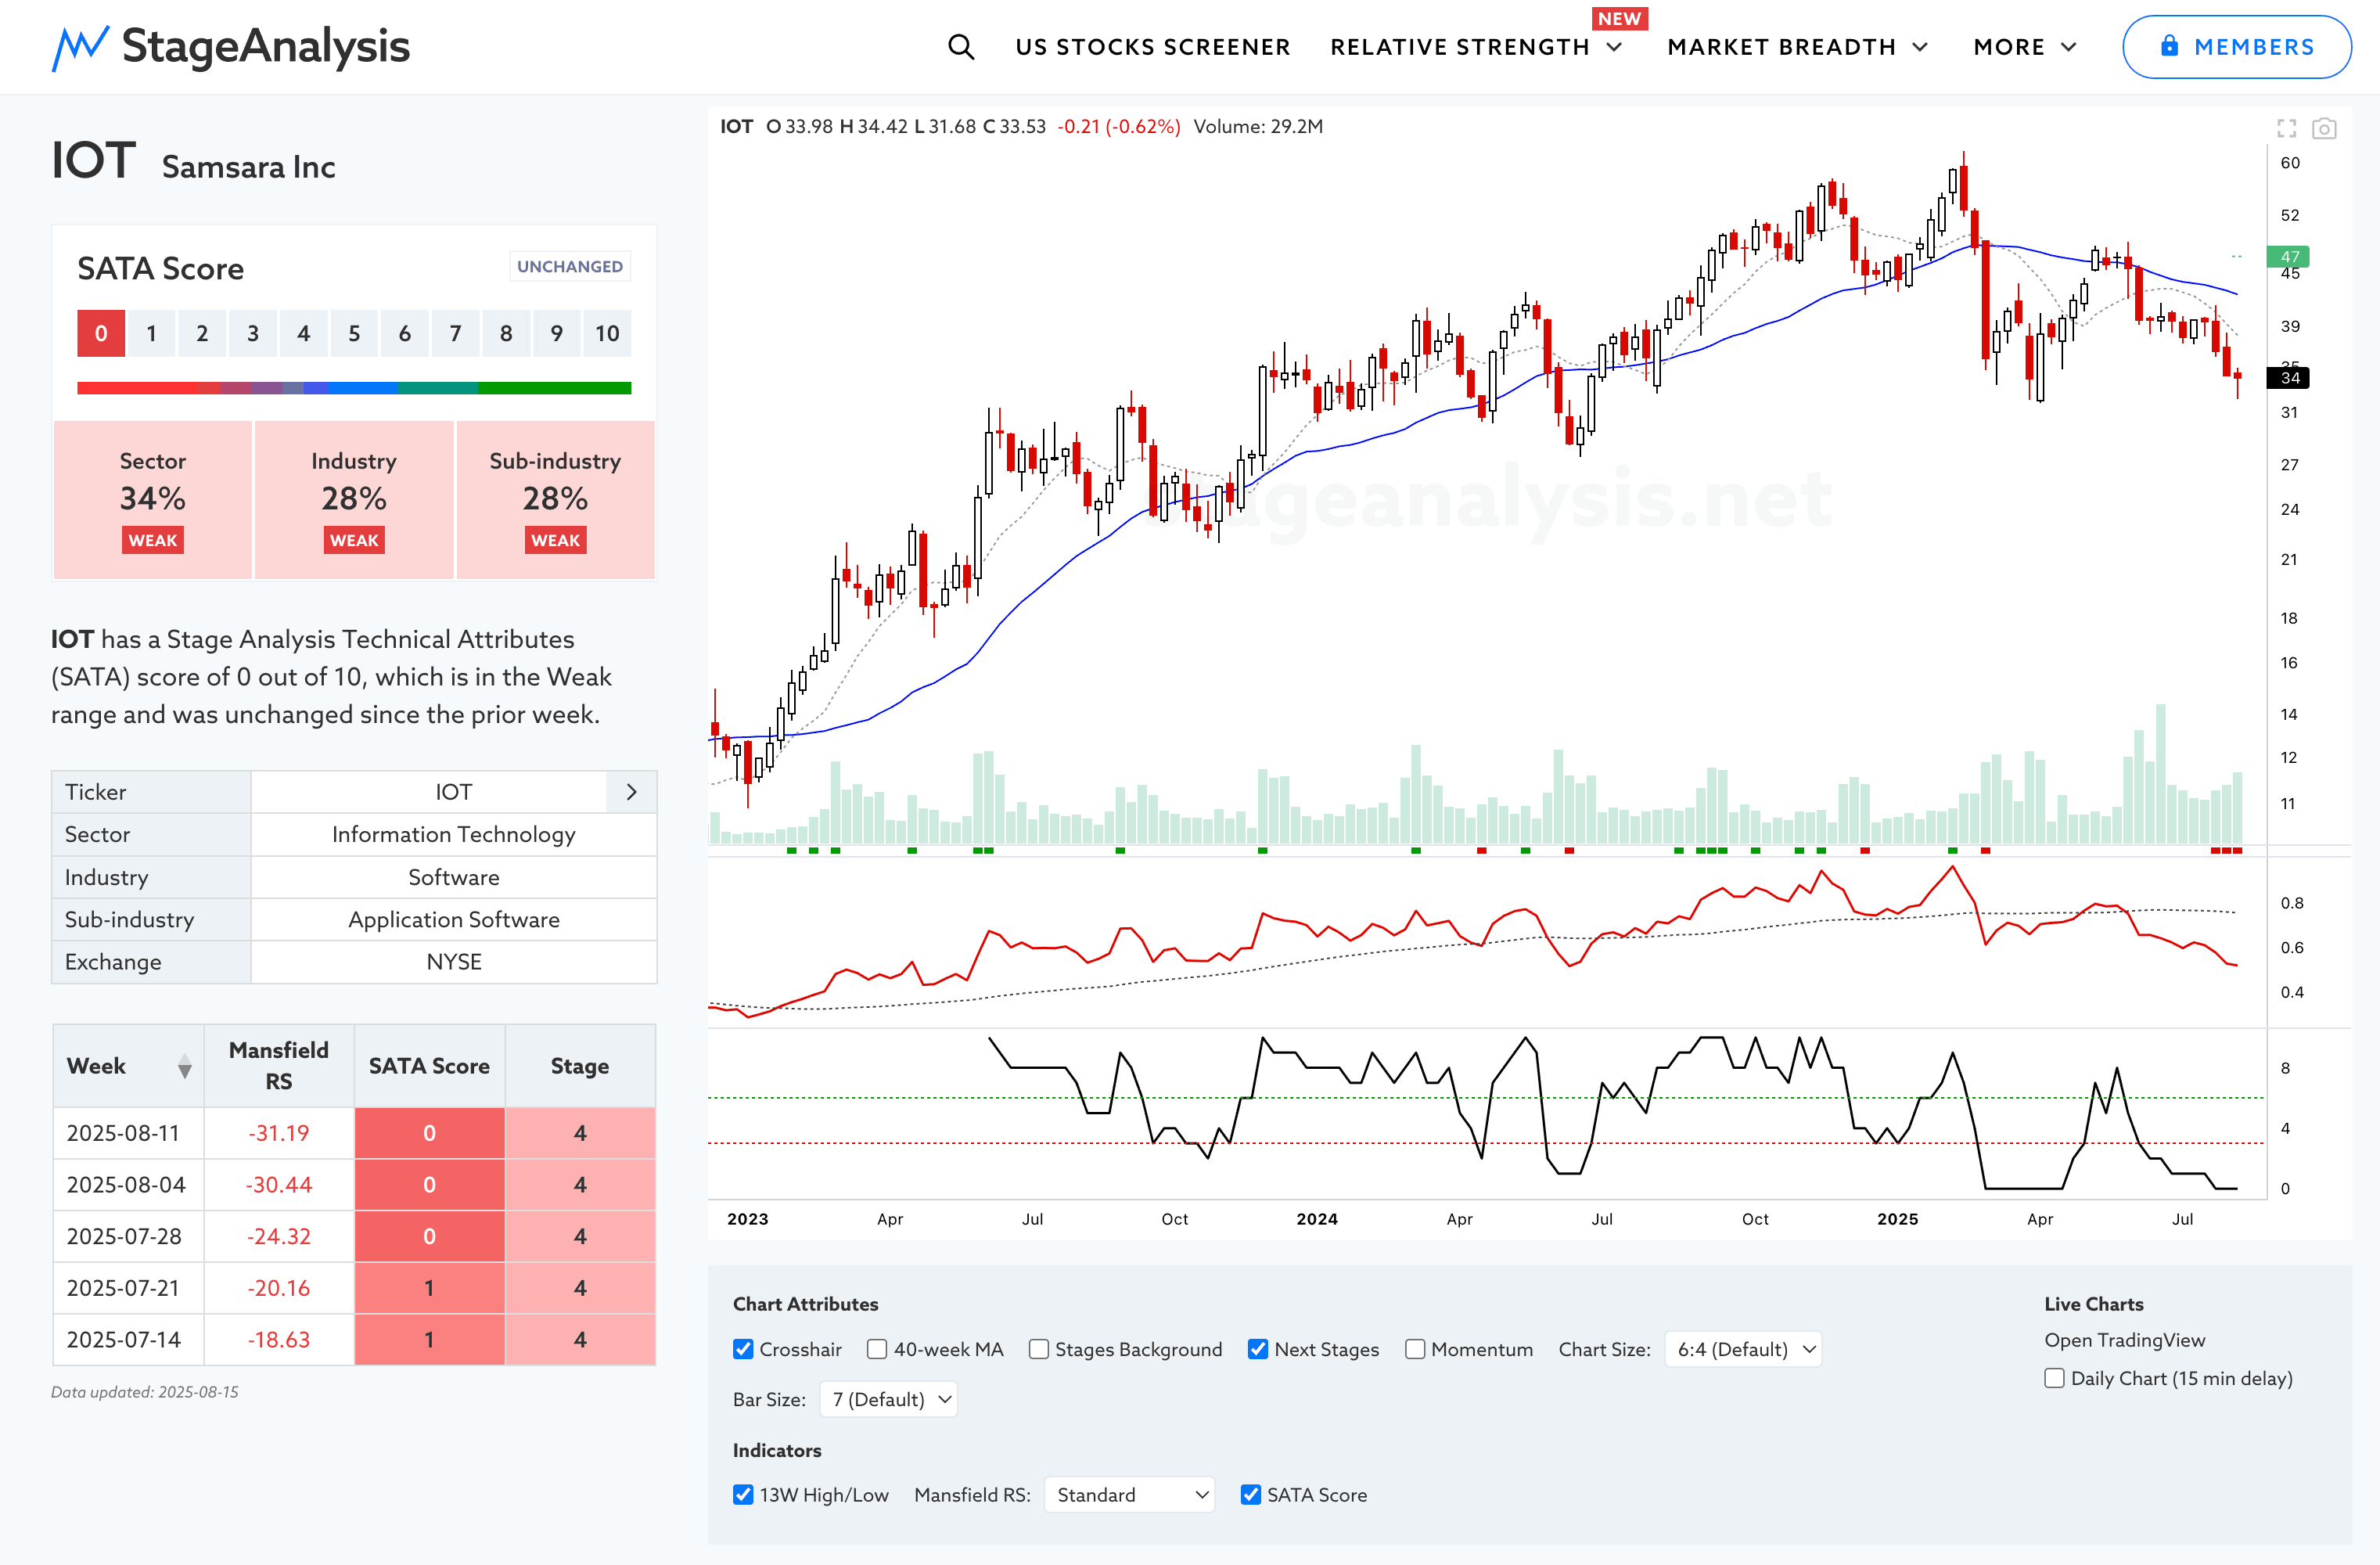Open the Bar Size dropdown
The height and width of the screenshot is (1565, 2380).
[888, 1399]
